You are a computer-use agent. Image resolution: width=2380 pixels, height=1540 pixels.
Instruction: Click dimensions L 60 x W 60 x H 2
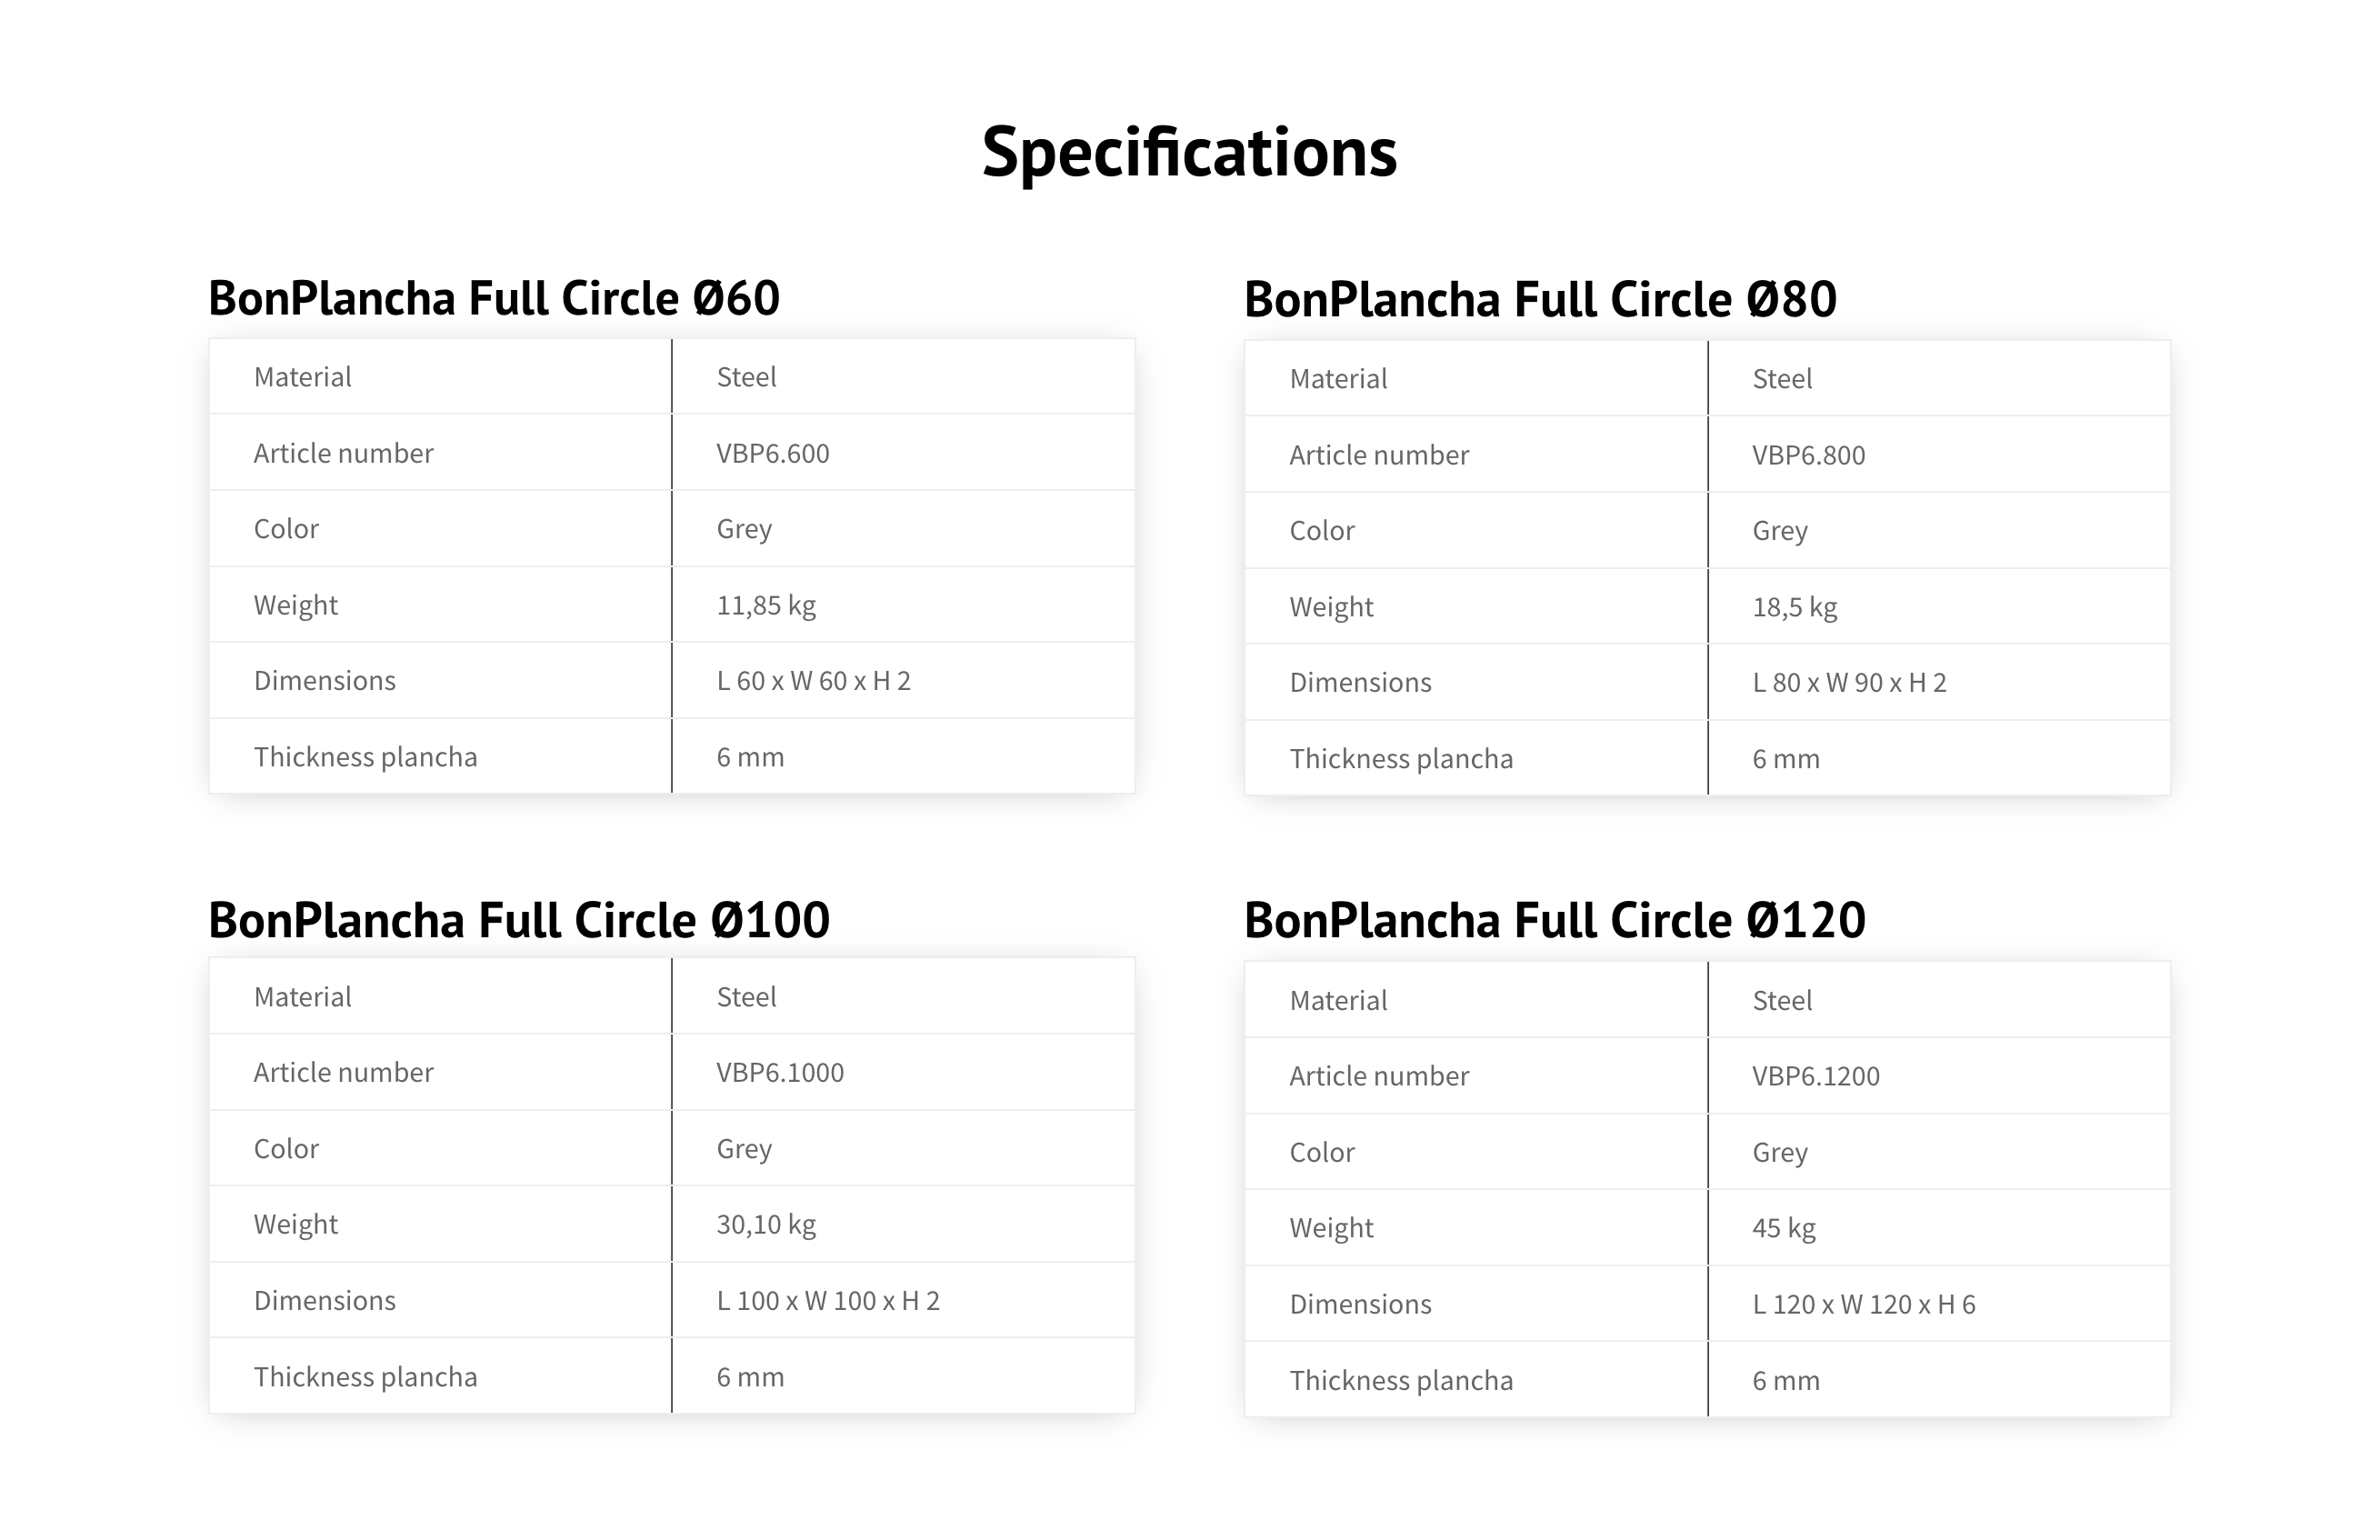coord(814,681)
